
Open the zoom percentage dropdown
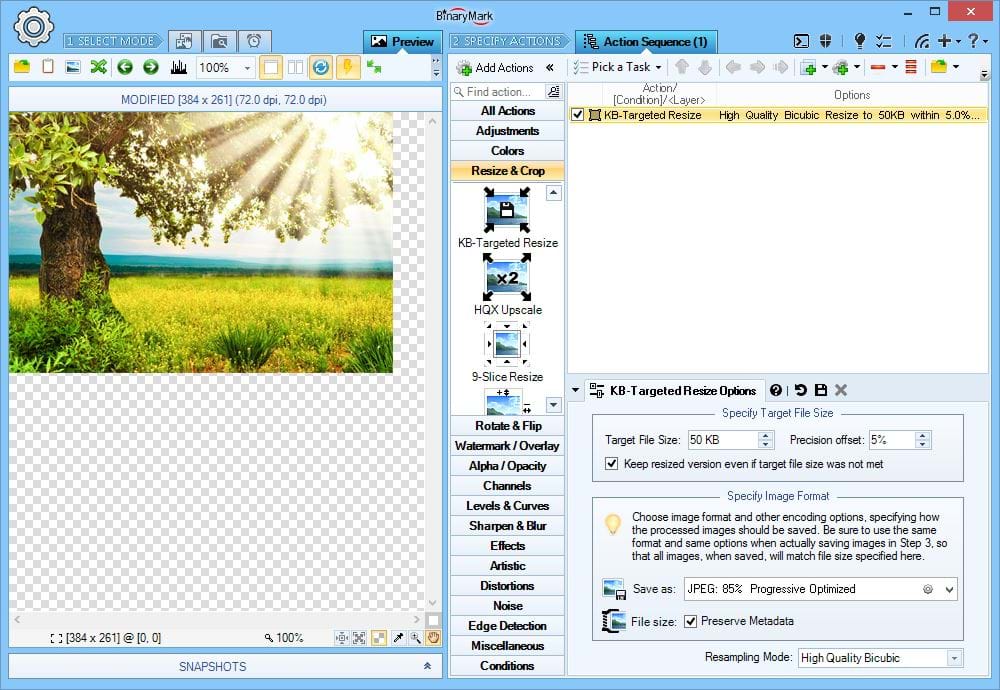(x=247, y=67)
